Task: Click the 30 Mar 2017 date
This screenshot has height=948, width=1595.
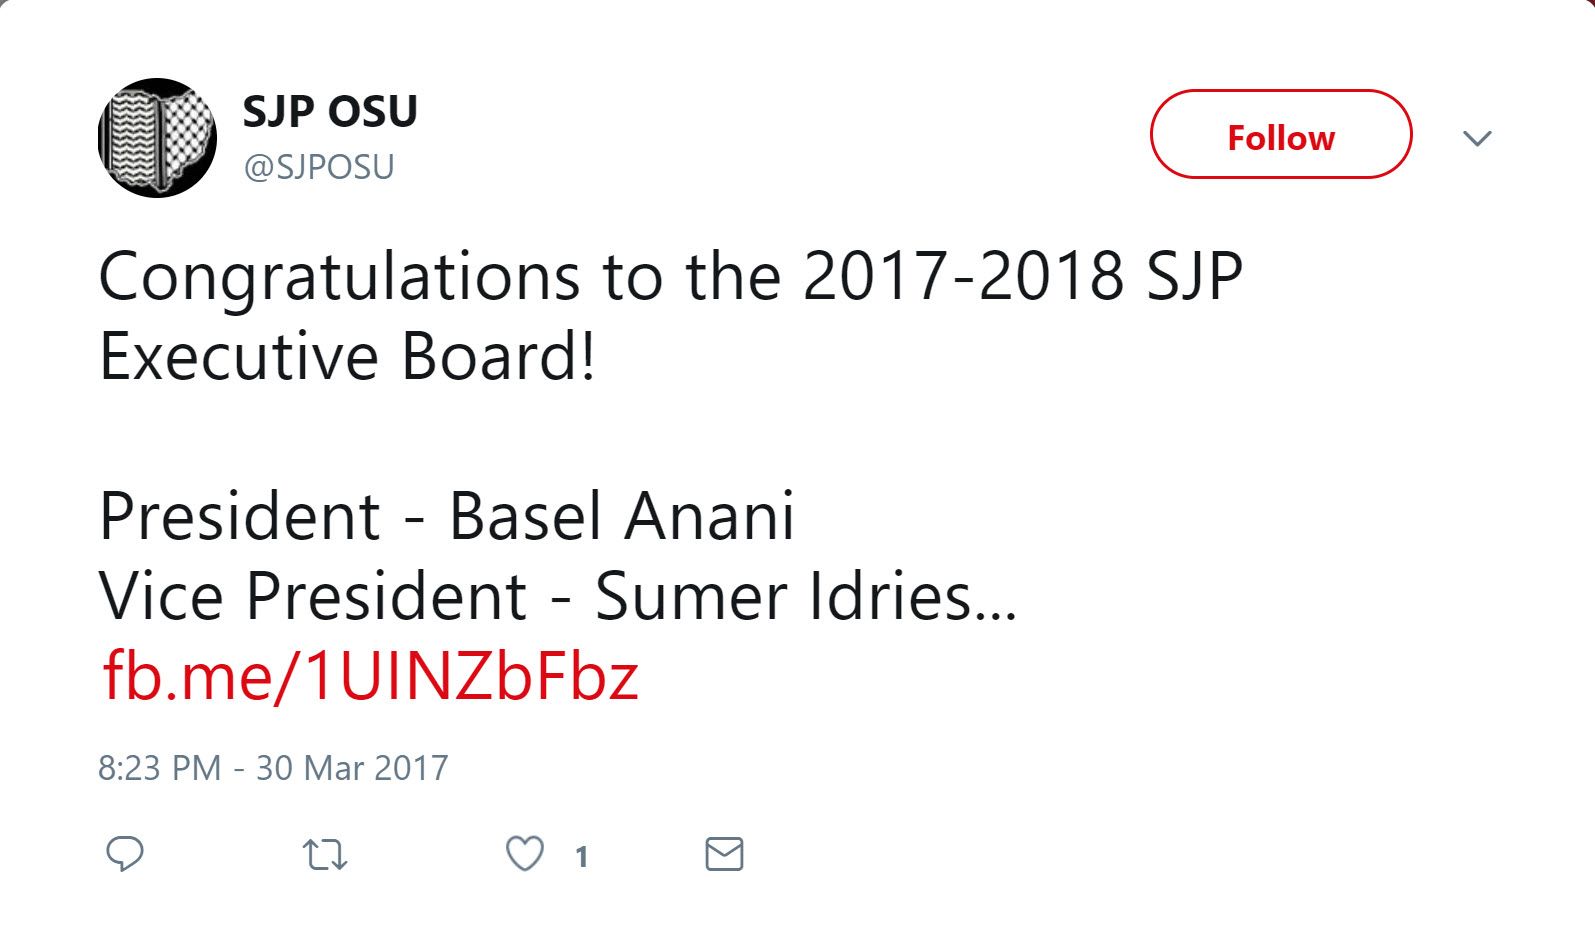Action: click(x=352, y=768)
